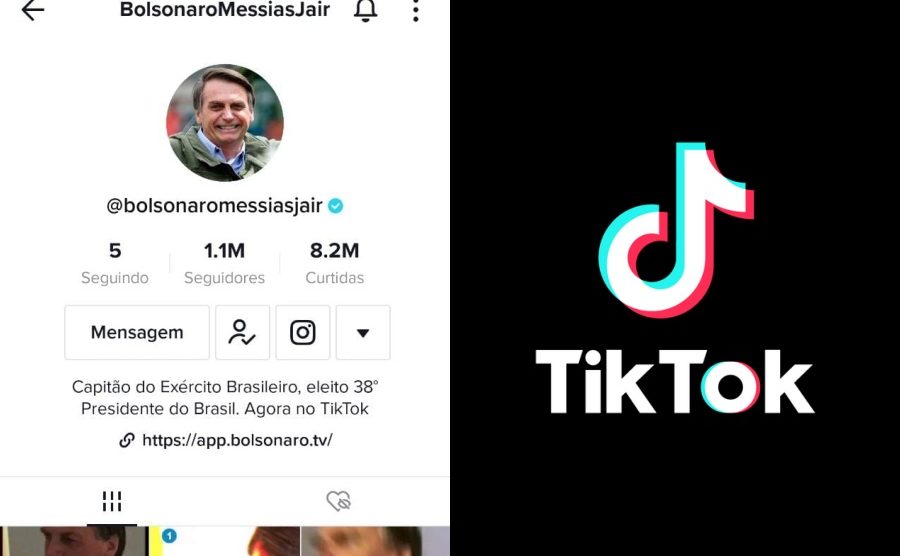Viewport: 900px width, 556px height.
Task: Open the app.bolsonaro.tv link
Action: [237, 440]
